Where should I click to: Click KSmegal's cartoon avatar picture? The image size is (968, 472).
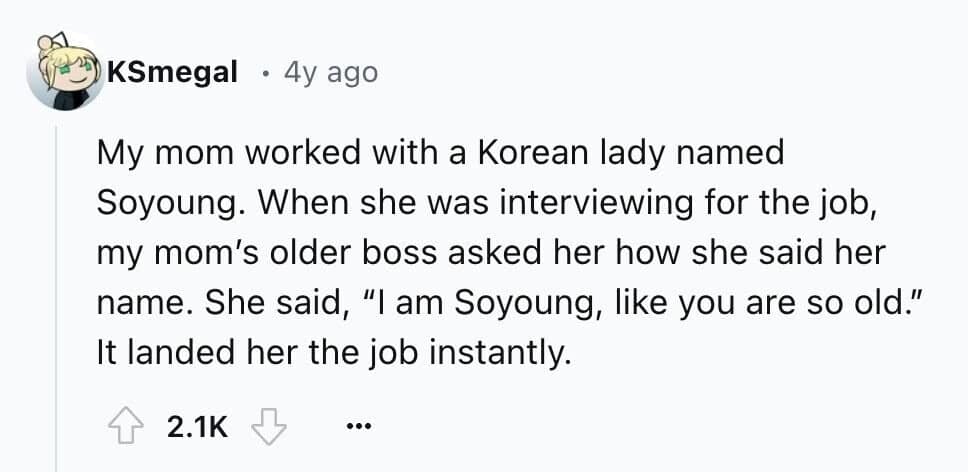(x=66, y=72)
